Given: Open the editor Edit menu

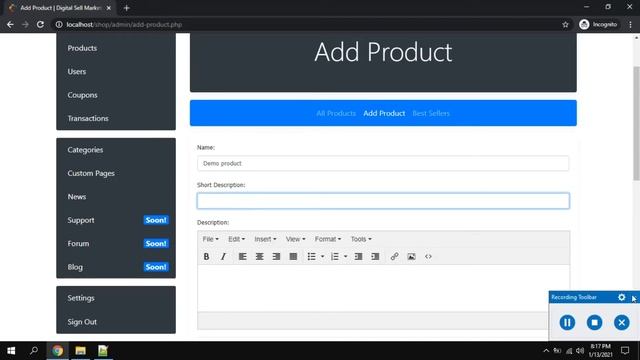Looking at the screenshot, I should (x=236, y=239).
